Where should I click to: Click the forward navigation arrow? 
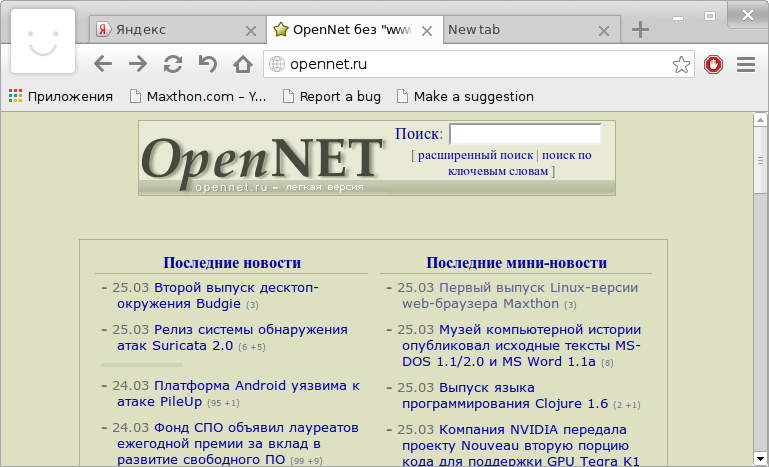coord(138,64)
